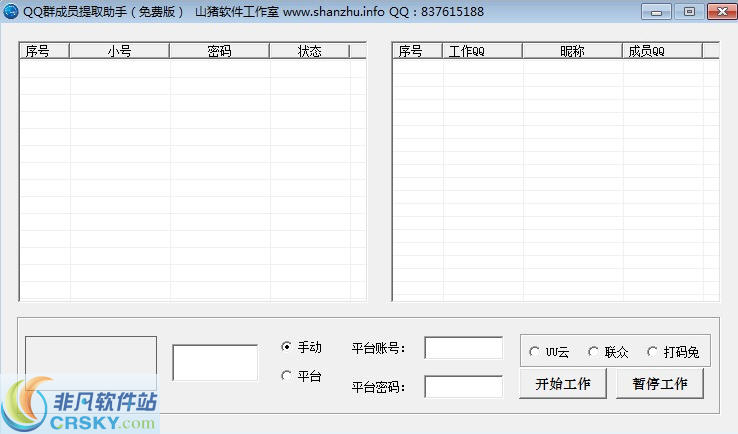
Task: Click the 工作QQ column header
Action: tap(482, 51)
